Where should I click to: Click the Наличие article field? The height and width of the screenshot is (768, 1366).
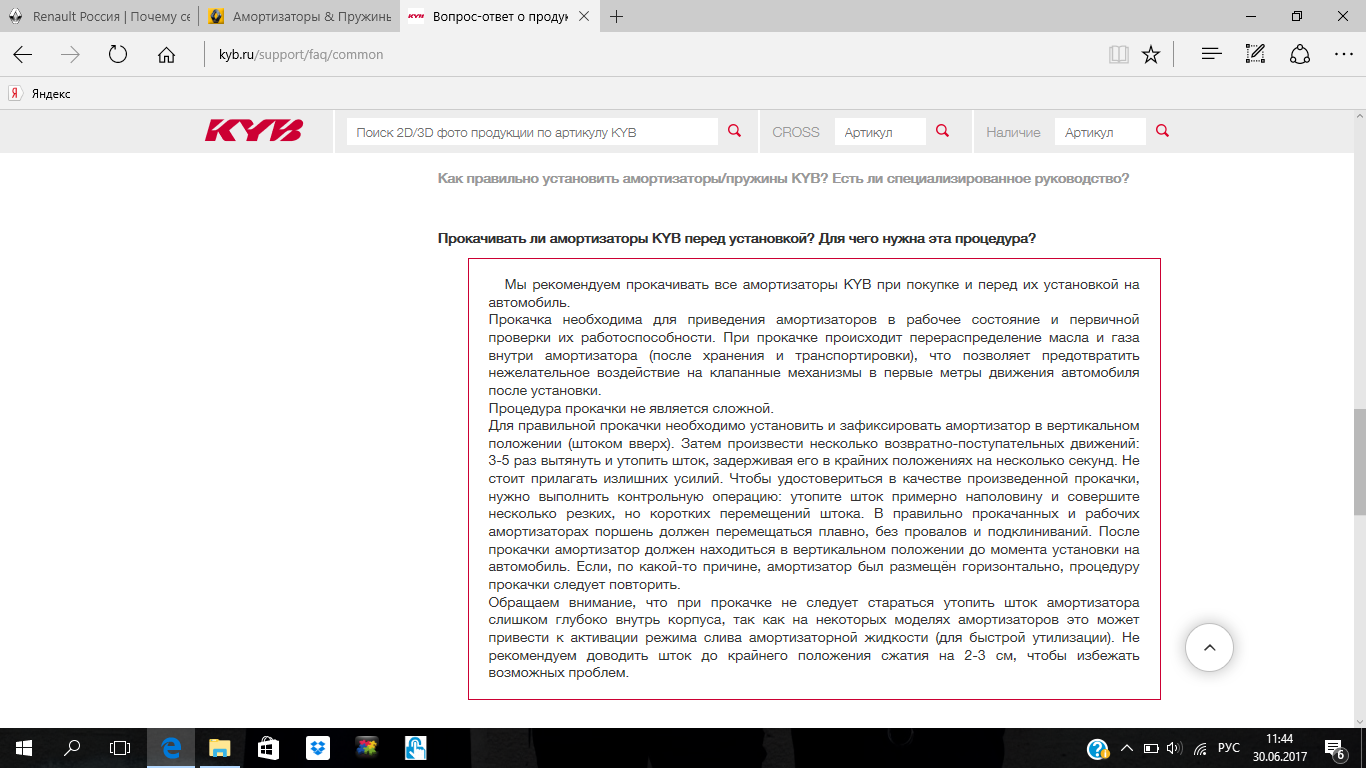(x=1100, y=132)
